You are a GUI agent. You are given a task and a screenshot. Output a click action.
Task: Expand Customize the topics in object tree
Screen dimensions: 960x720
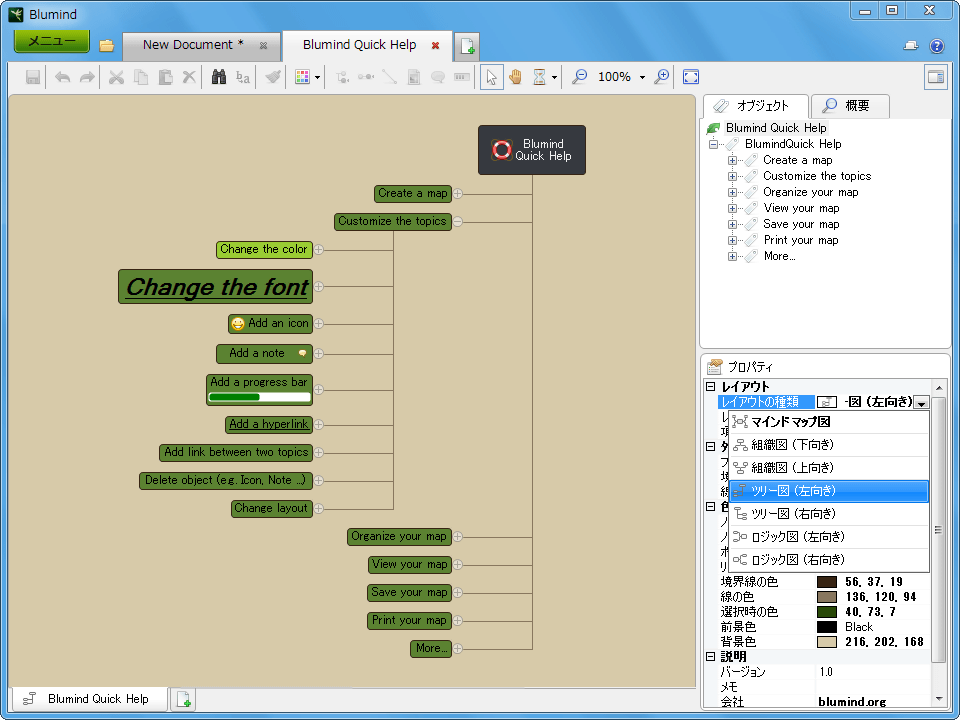(732, 176)
